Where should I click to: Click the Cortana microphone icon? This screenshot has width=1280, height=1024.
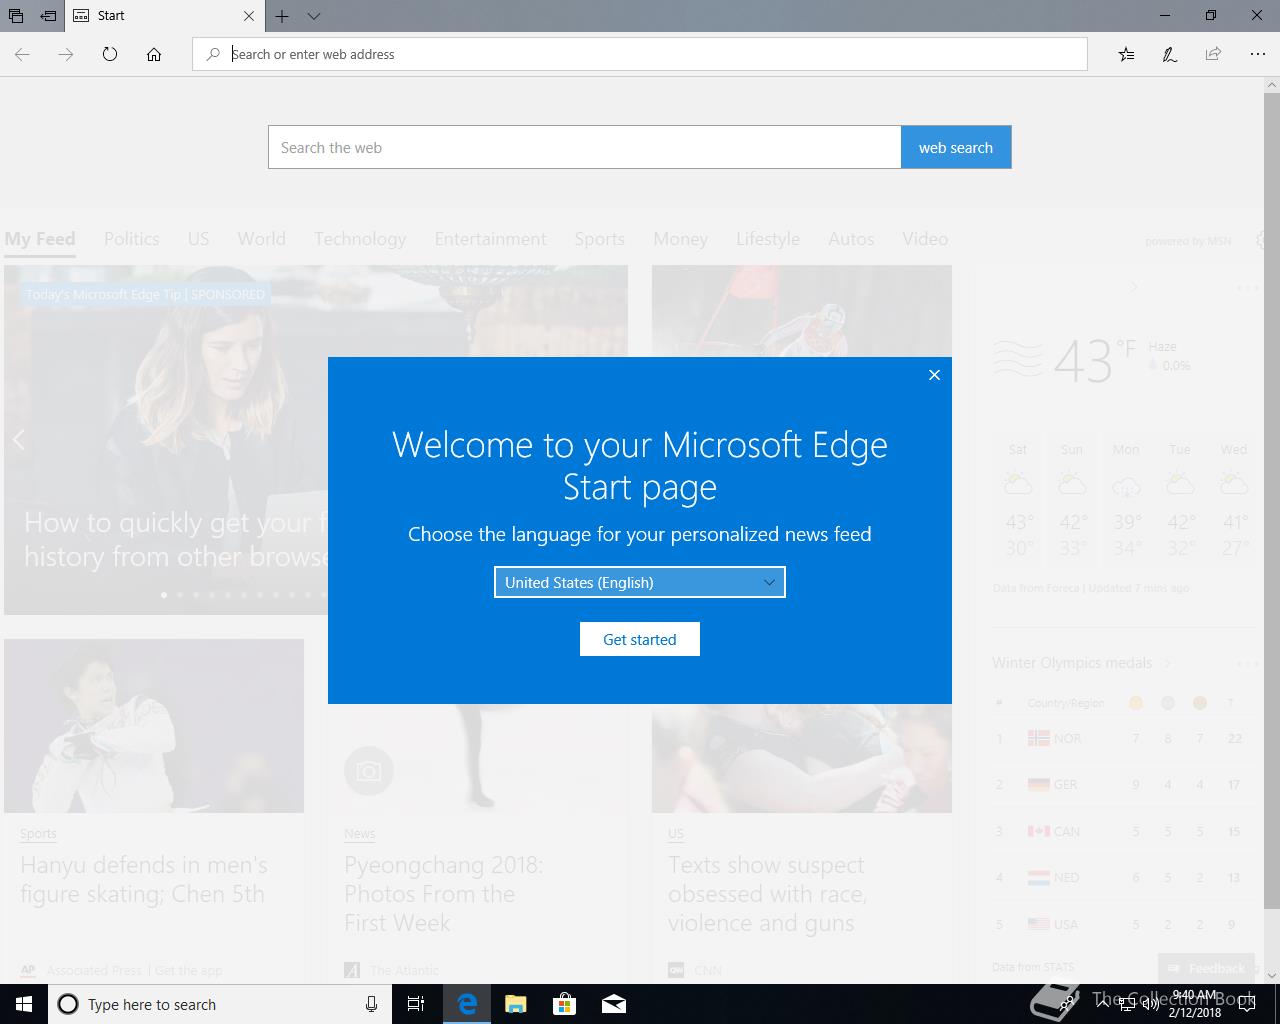[x=371, y=1004]
